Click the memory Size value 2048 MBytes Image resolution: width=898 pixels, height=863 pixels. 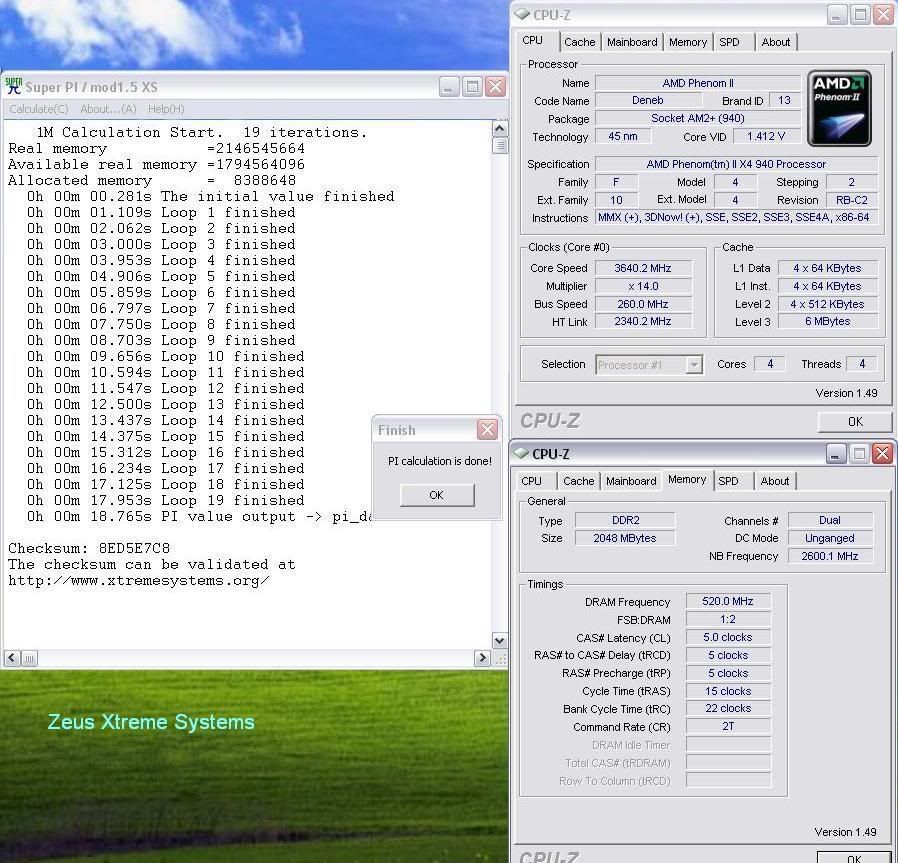[x=625, y=538]
